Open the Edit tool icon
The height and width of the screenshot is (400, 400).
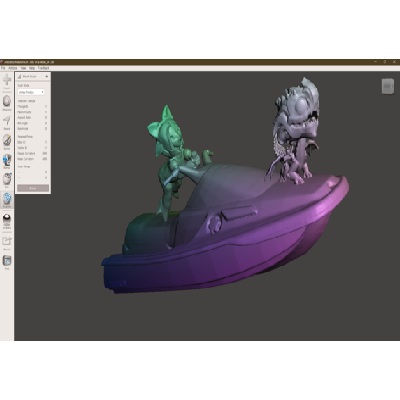click(x=7, y=179)
